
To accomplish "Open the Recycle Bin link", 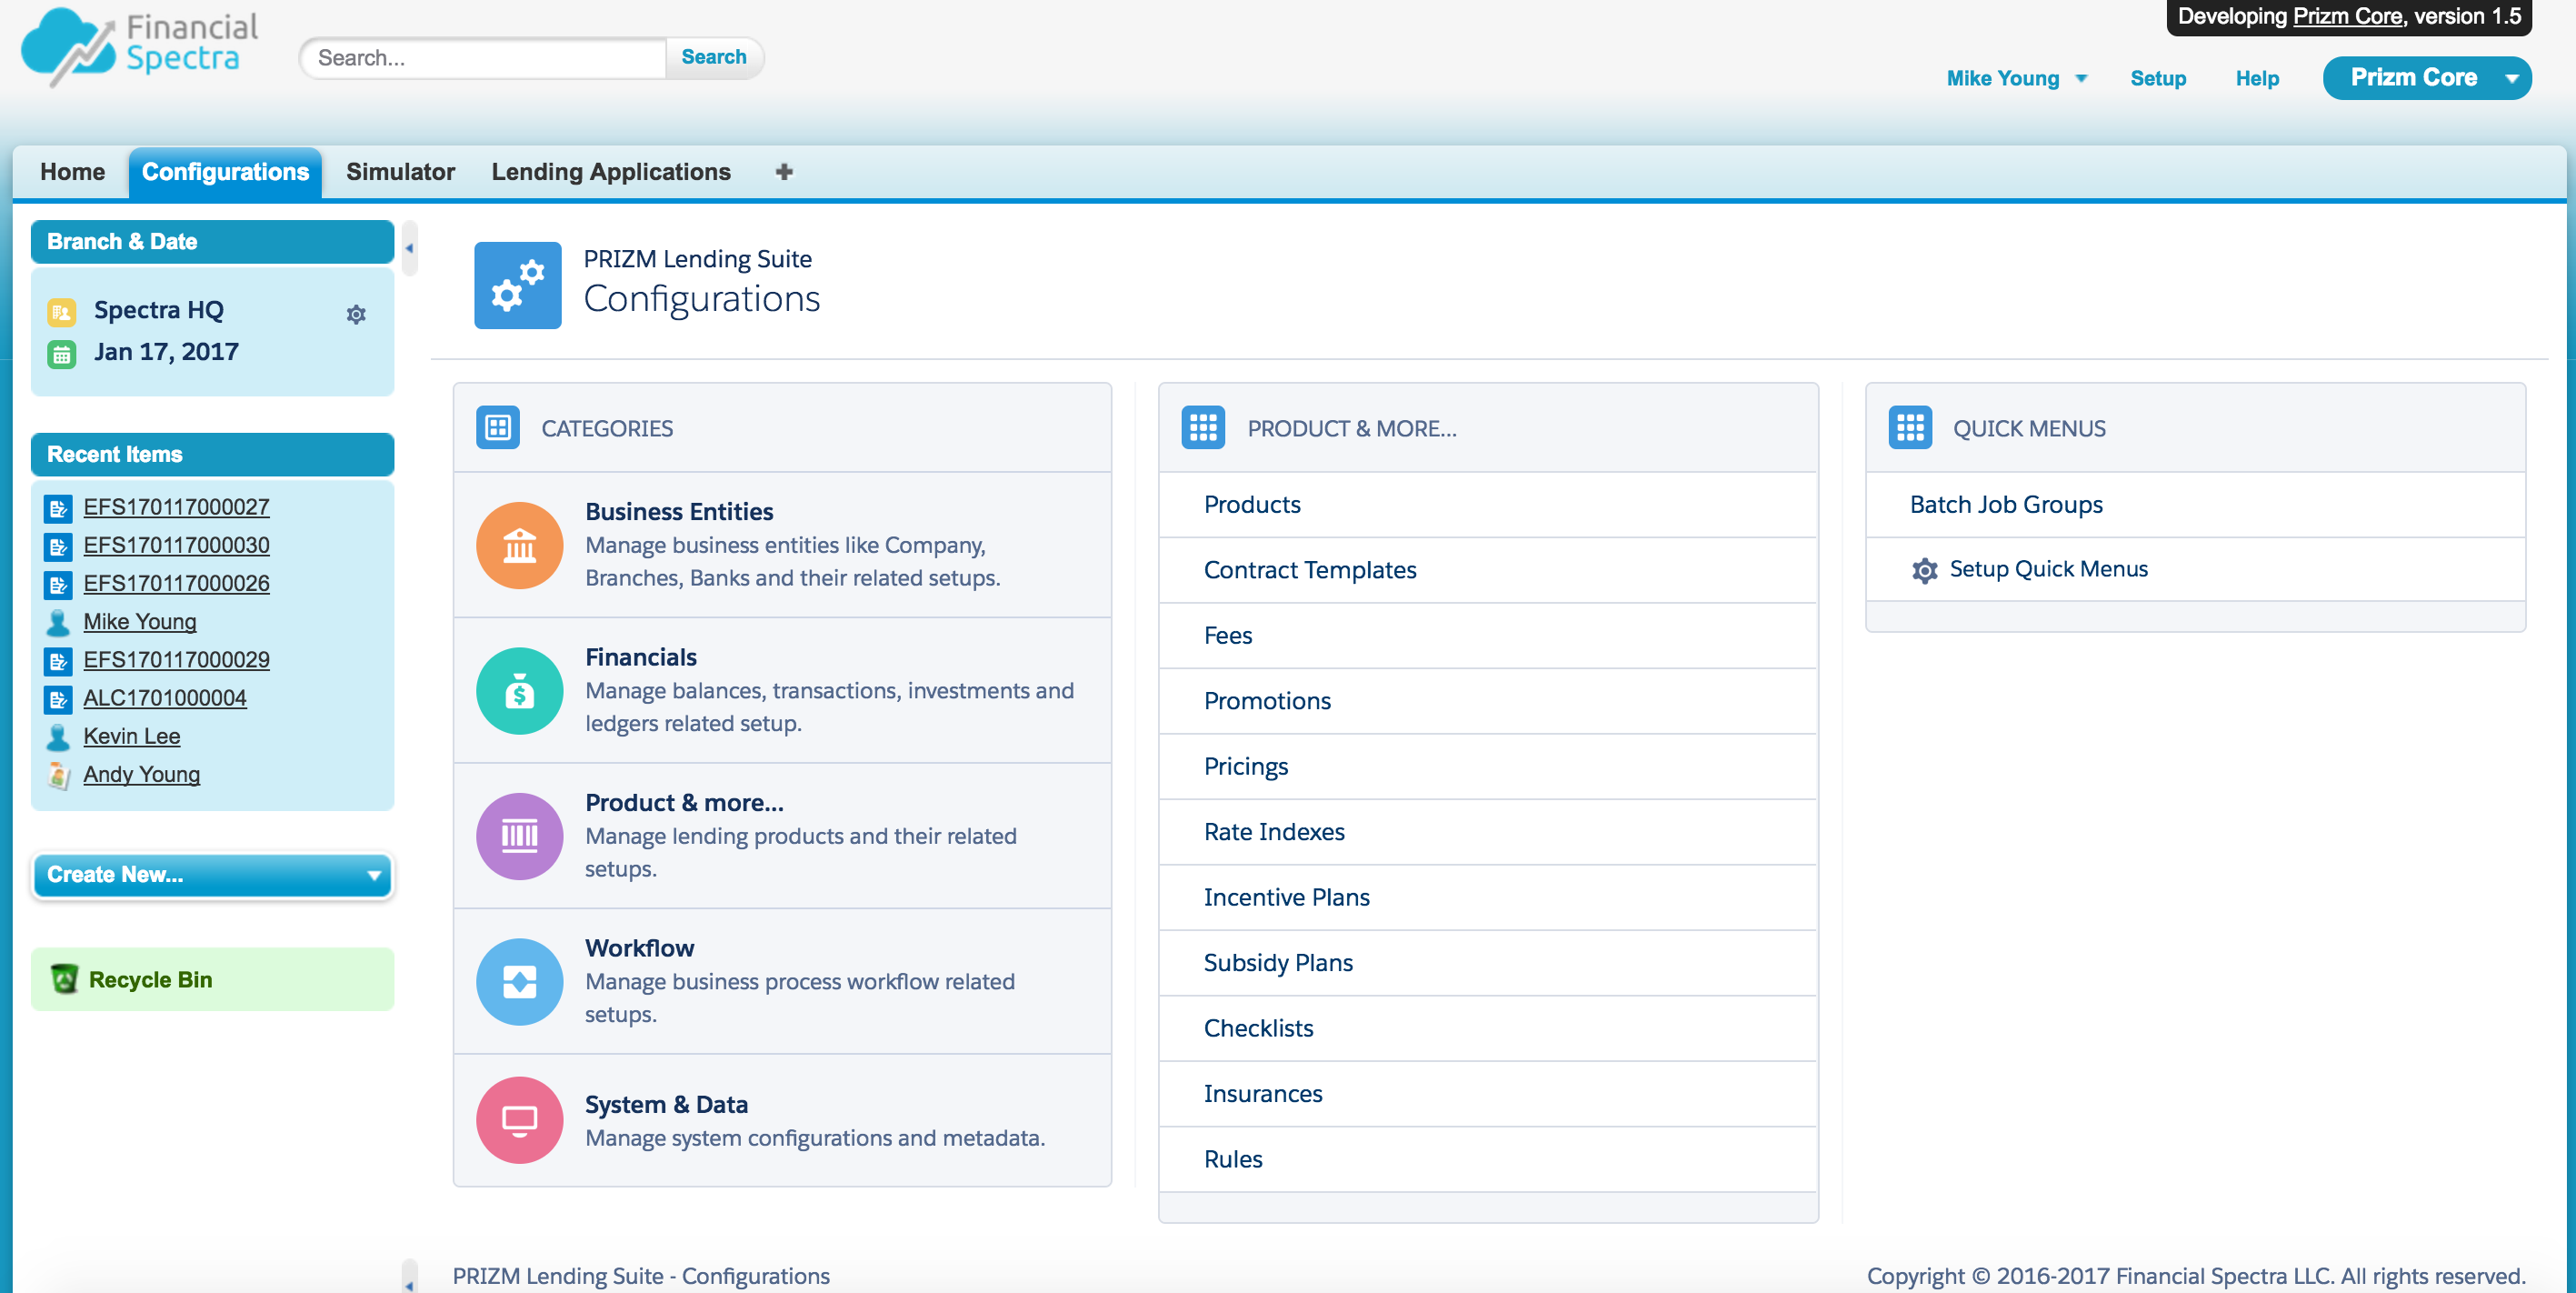I will pos(150,980).
